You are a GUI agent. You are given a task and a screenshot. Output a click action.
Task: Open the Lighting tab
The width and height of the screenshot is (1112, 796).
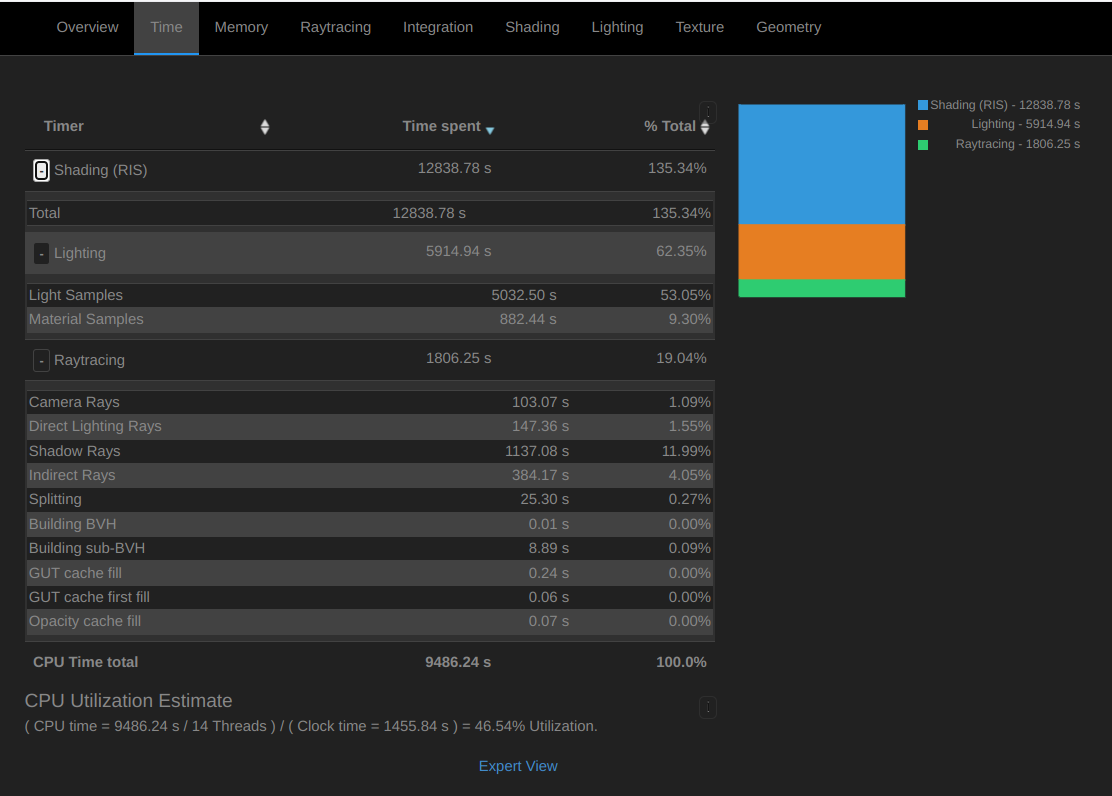617,27
